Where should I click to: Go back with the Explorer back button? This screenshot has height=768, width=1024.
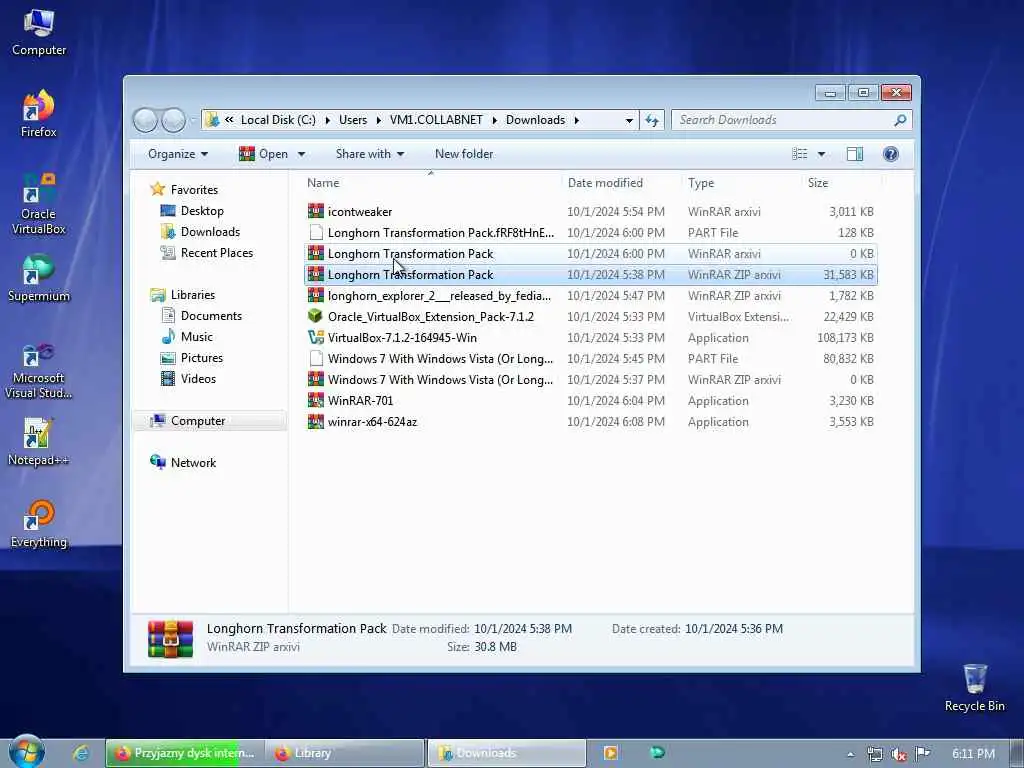pos(145,120)
